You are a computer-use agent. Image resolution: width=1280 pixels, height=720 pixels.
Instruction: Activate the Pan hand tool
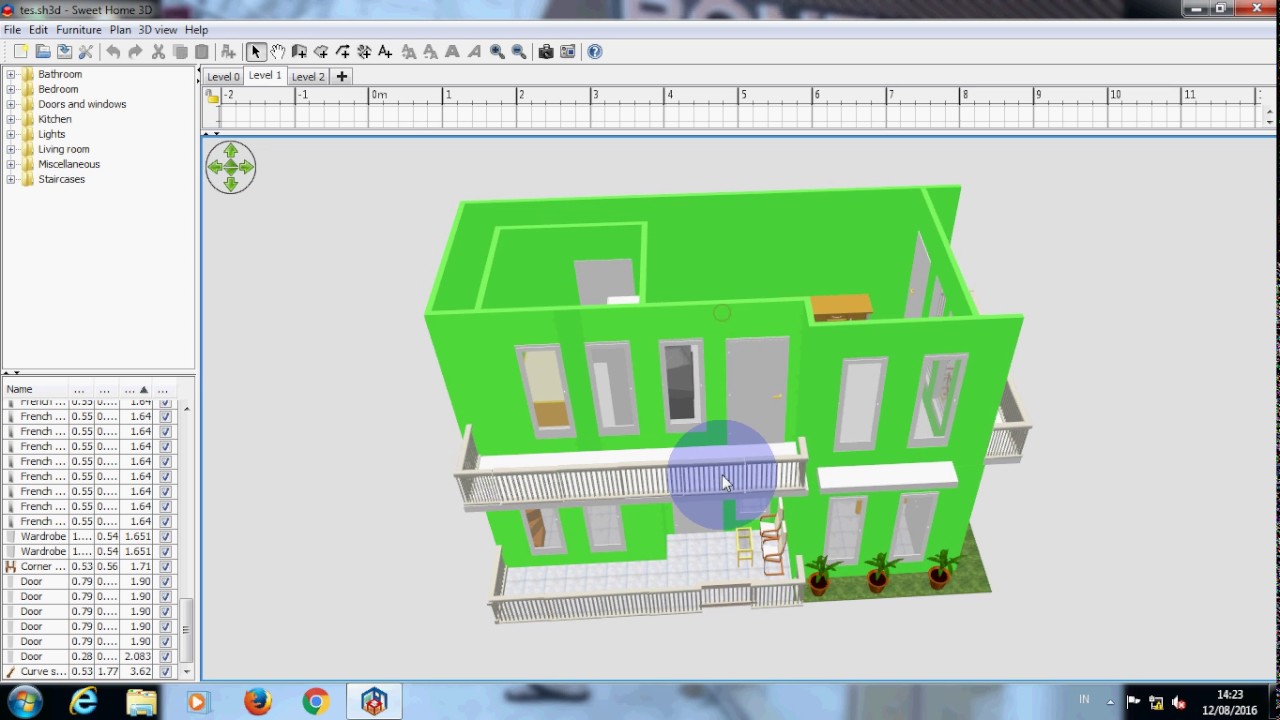tap(277, 52)
